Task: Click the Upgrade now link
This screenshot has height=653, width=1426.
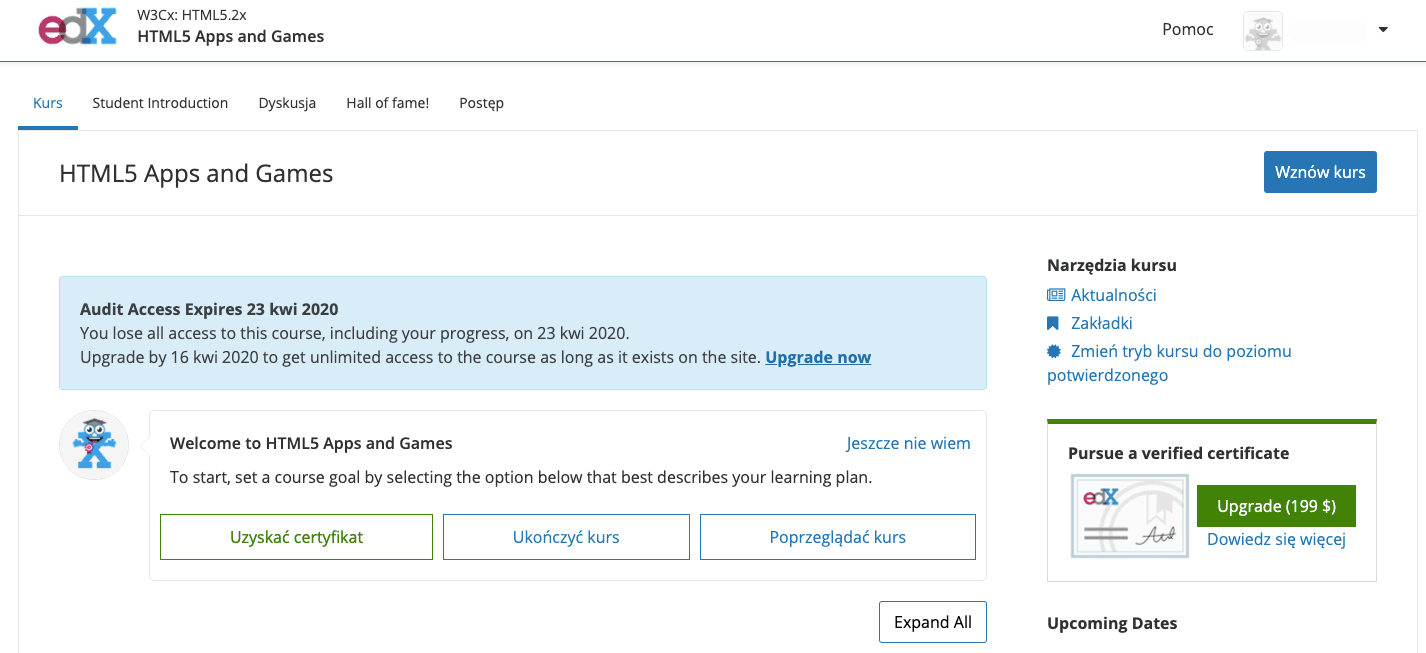Action: point(818,357)
